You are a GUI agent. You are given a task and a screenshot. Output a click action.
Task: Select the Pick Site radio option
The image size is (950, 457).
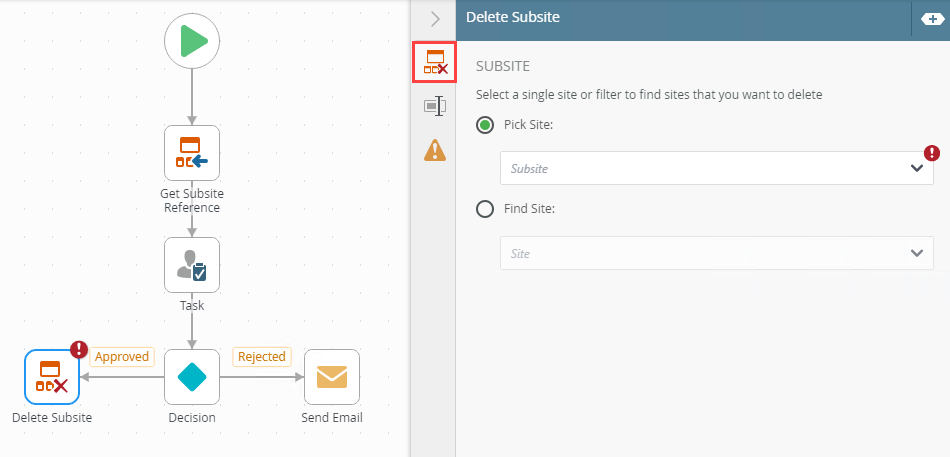click(485, 125)
